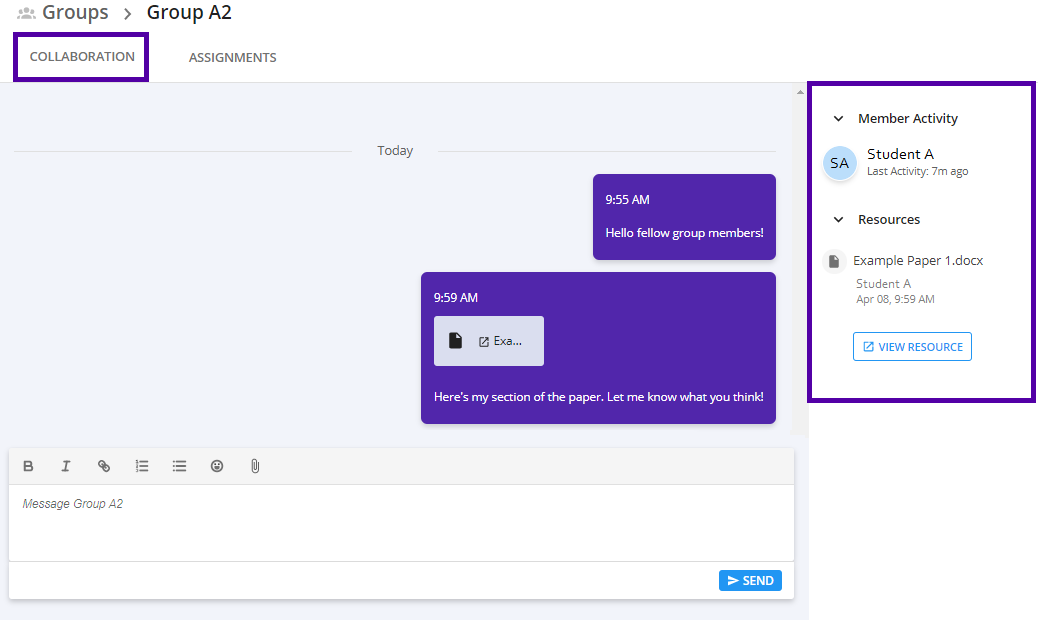Click the 'Apr 08, 9:59 AM' resource timestamp
The image size is (1038, 620).
(x=895, y=299)
